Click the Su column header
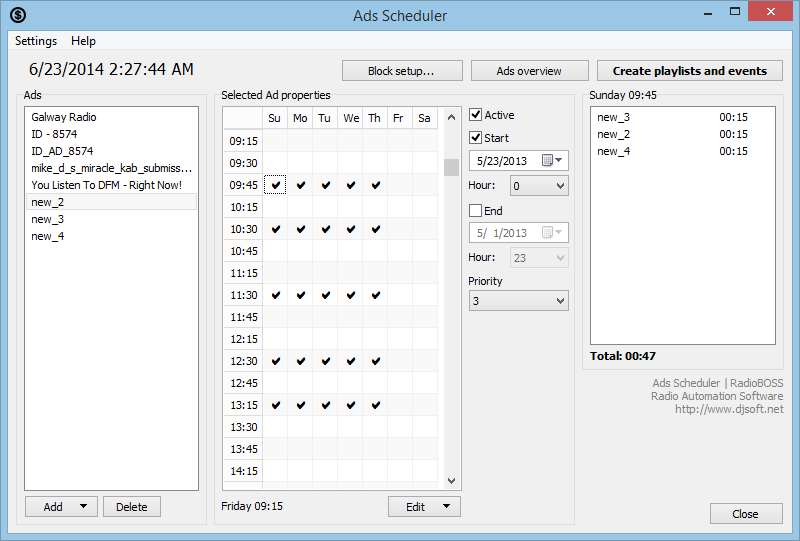The image size is (800, 541). (274, 118)
